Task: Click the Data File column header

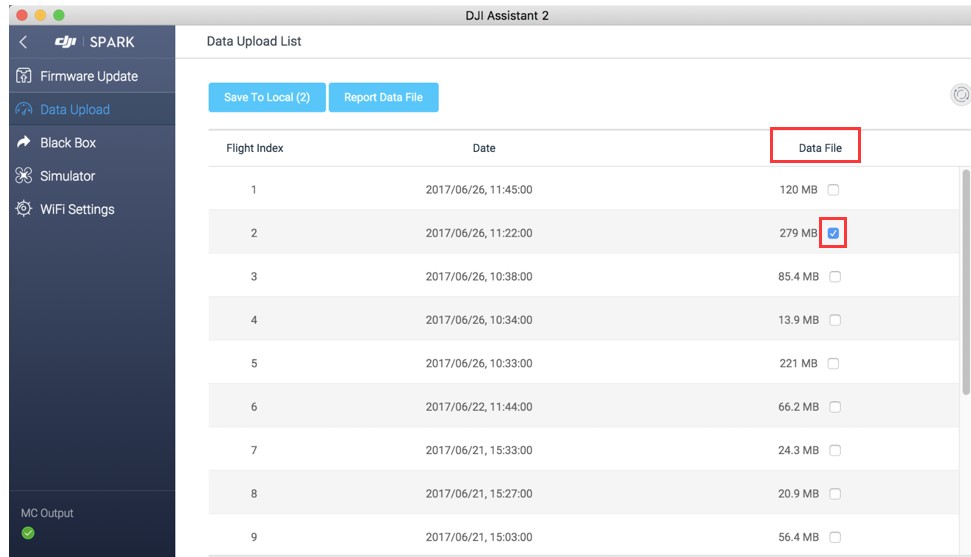Action: [820, 148]
